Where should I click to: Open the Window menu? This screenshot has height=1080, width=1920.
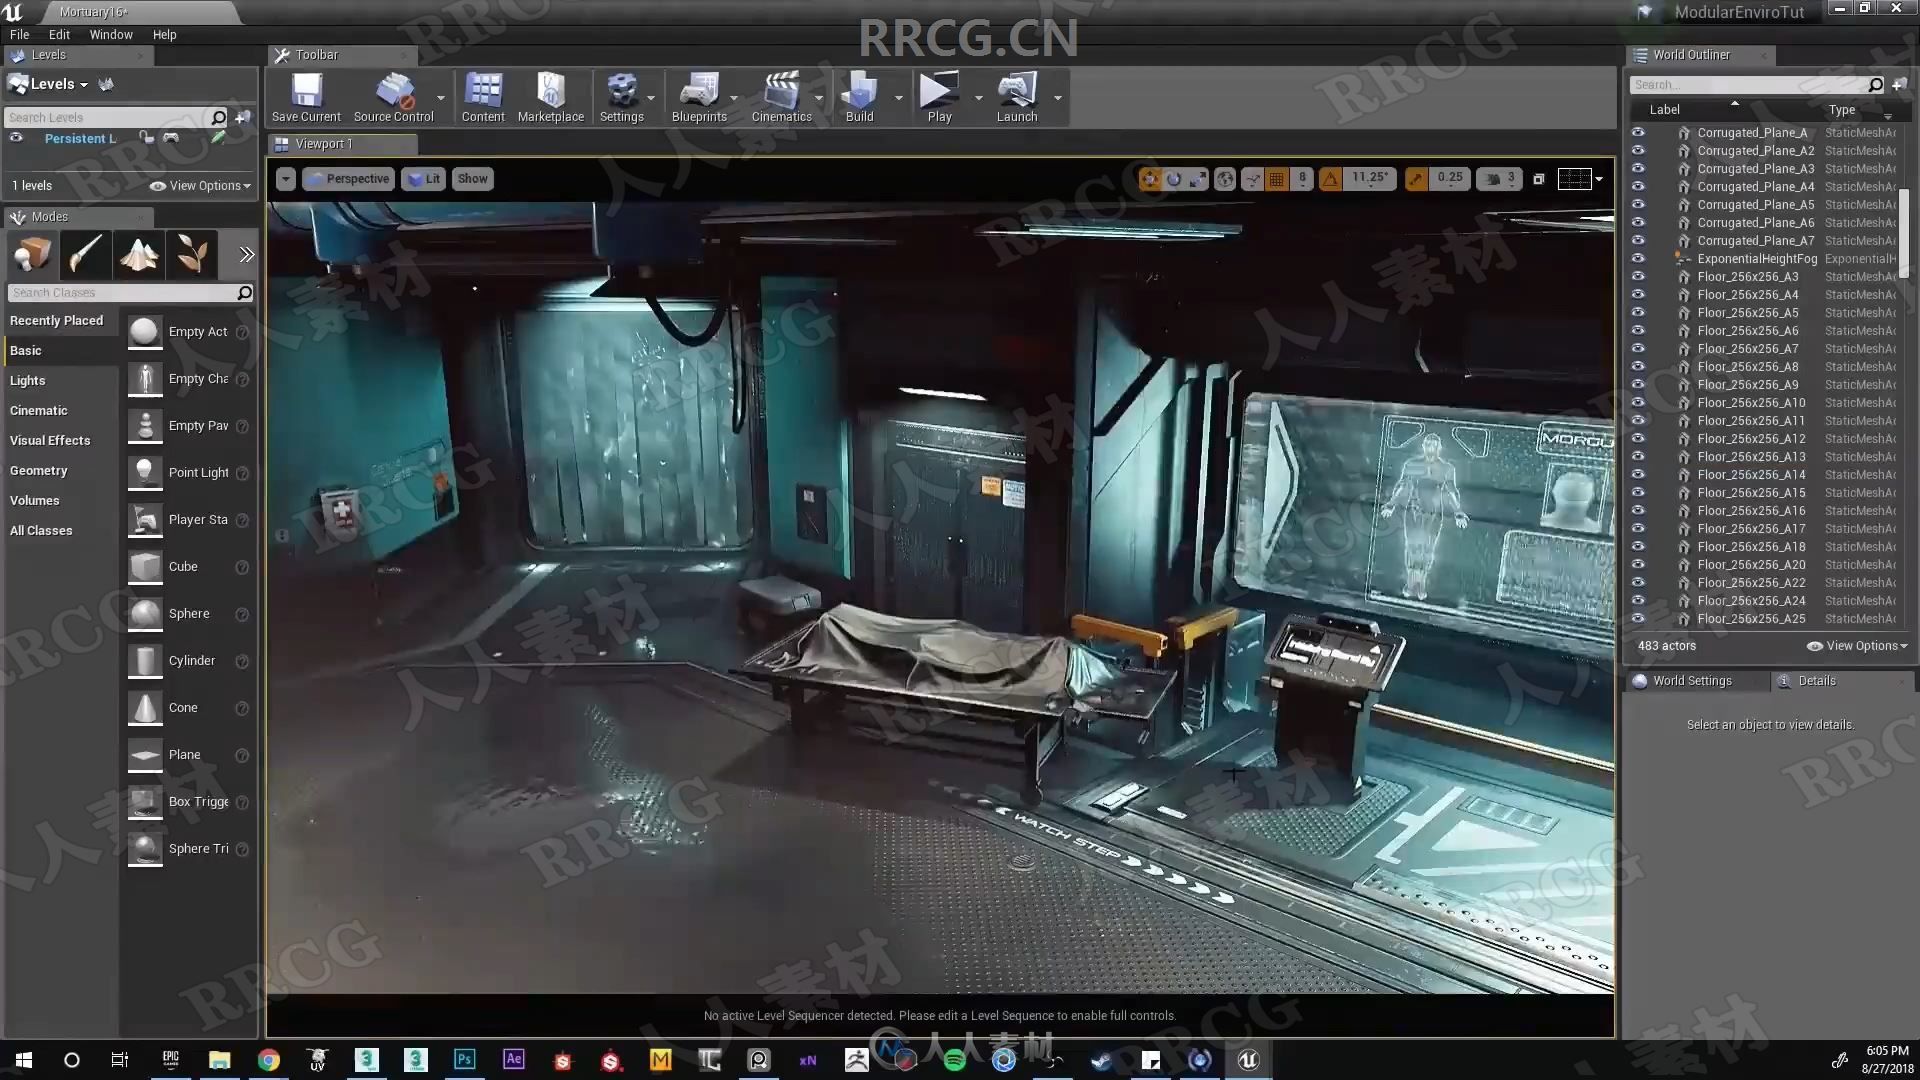108,34
